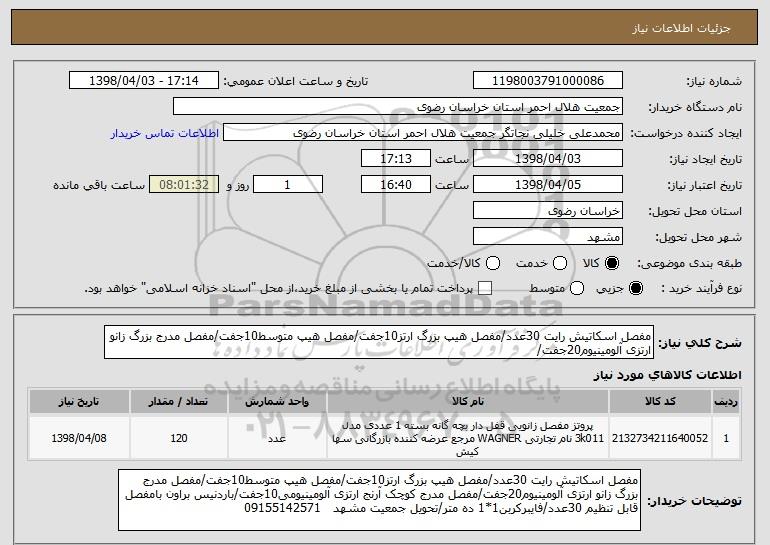The image size is (770, 545).
Task: Click the شرح کلی نیاز label
Action: coord(700,343)
